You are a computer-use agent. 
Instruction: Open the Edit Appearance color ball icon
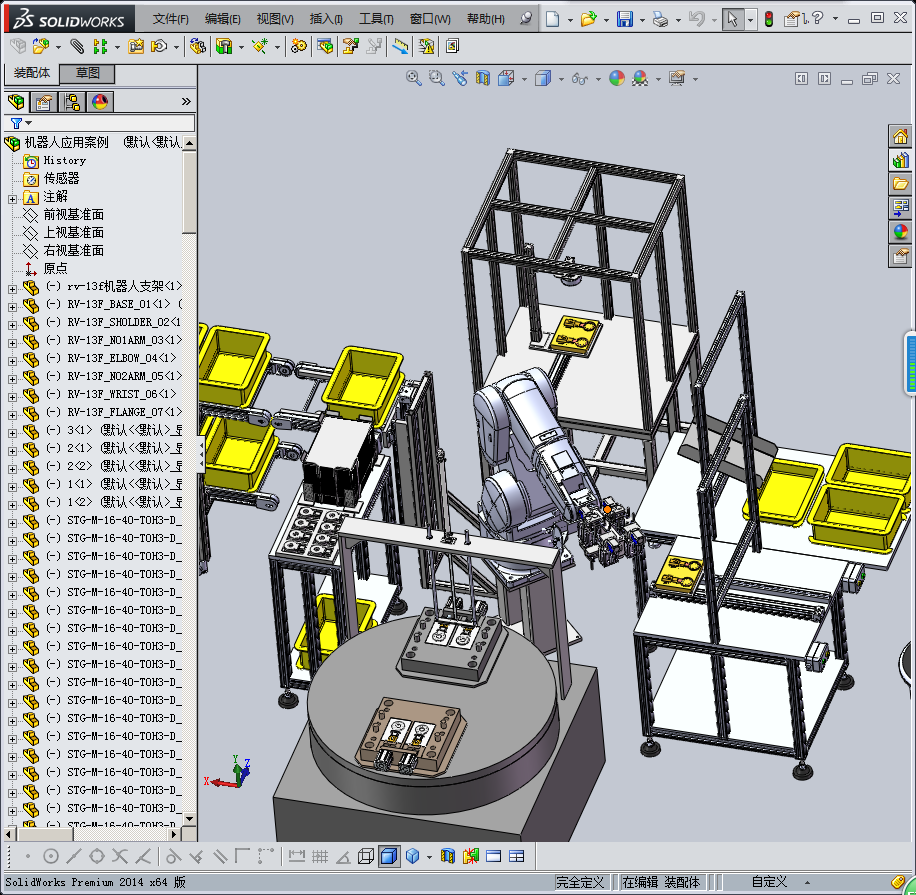[x=617, y=78]
